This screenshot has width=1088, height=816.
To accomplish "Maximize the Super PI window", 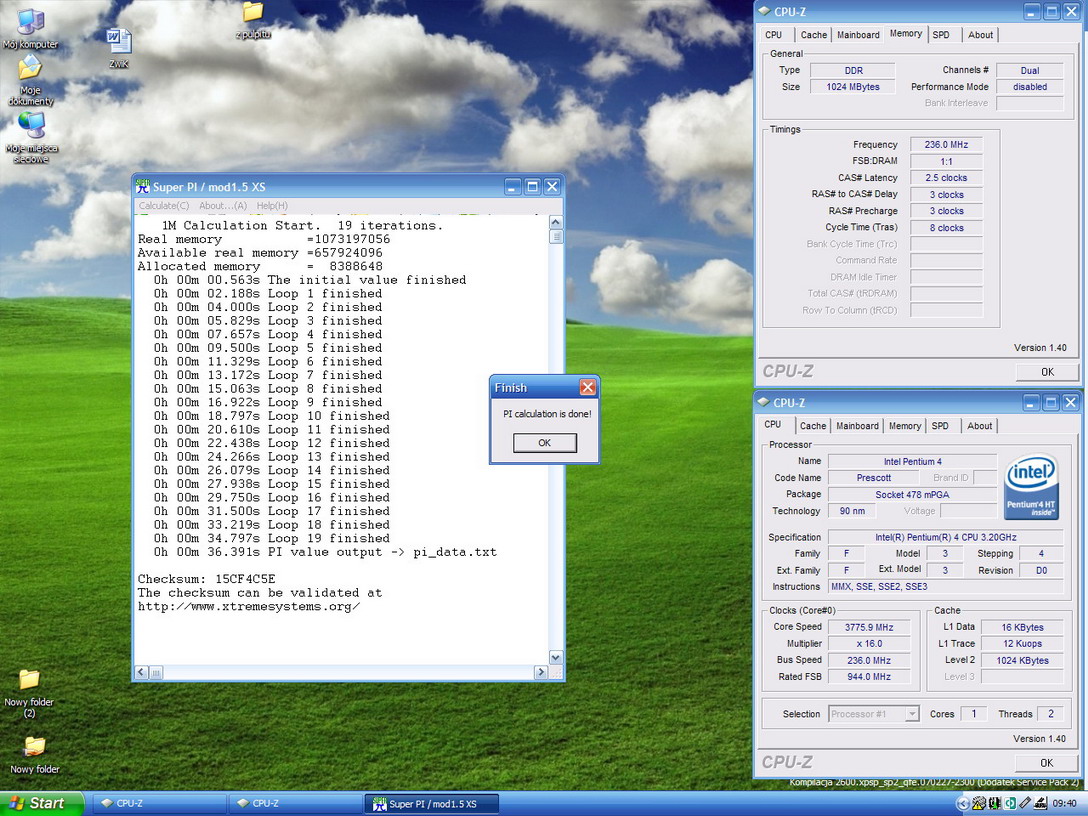I will (532, 186).
